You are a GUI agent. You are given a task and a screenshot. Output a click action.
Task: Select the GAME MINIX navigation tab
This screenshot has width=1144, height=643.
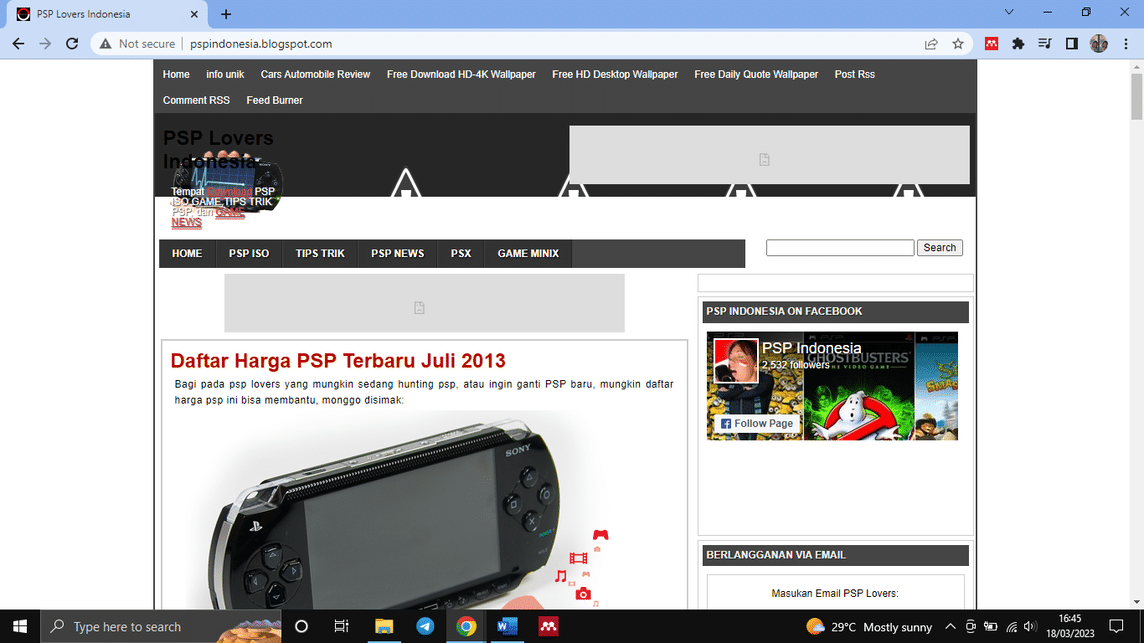tap(528, 253)
